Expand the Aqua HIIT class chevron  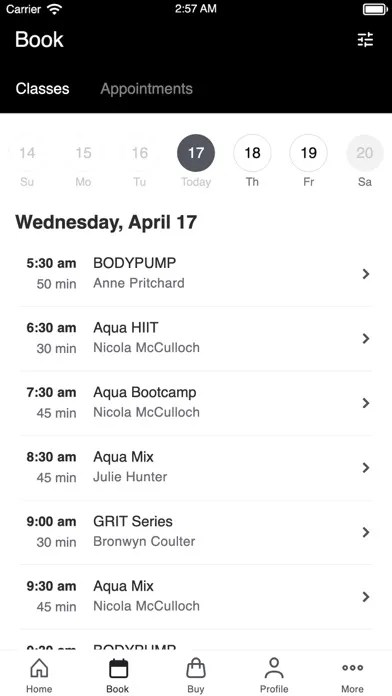click(366, 339)
